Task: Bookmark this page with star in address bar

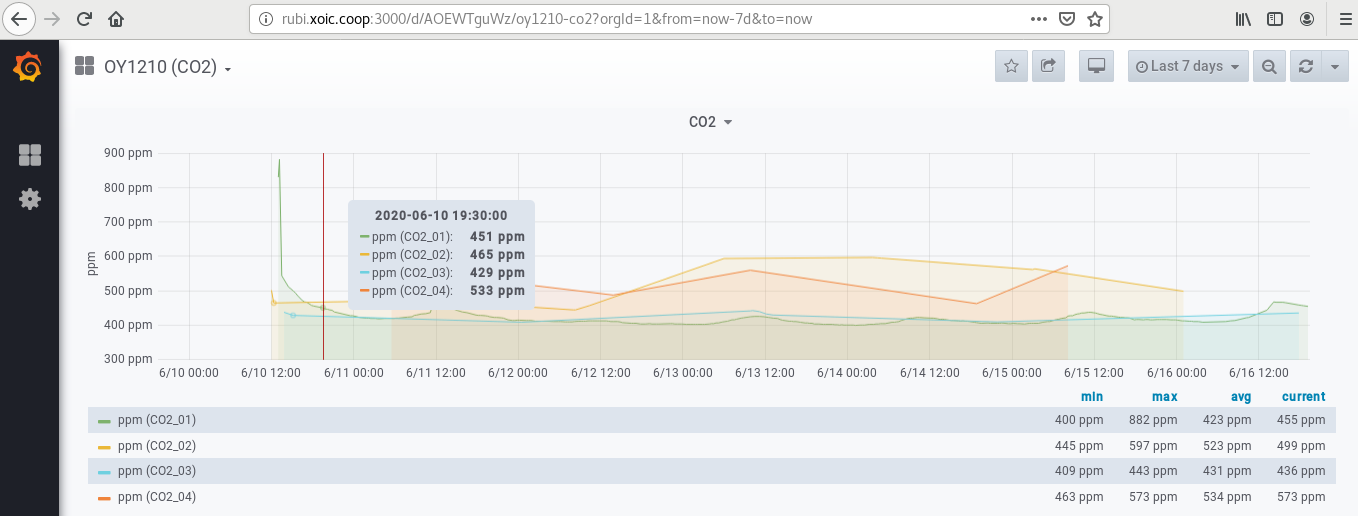Action: (1095, 18)
